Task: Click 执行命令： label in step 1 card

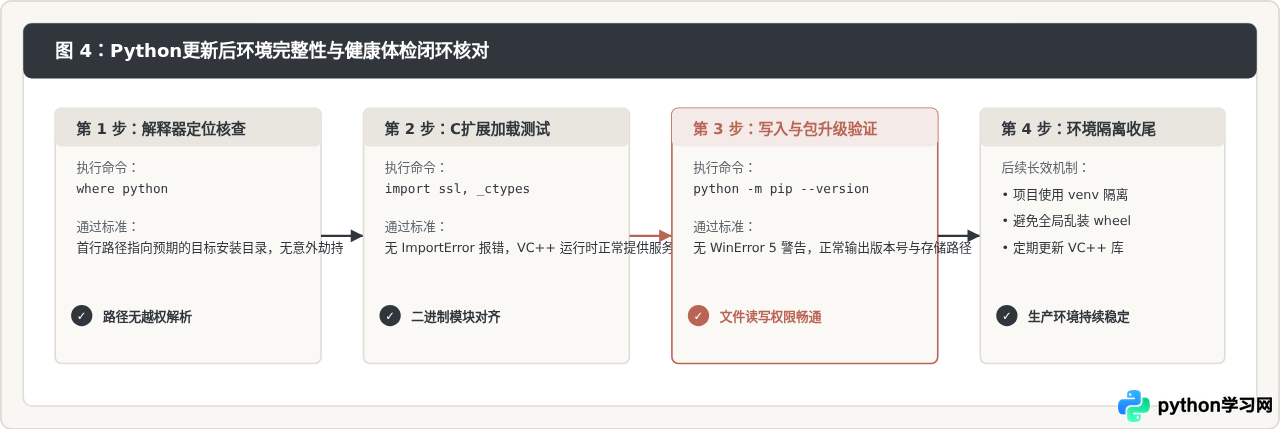Action: coord(108,168)
